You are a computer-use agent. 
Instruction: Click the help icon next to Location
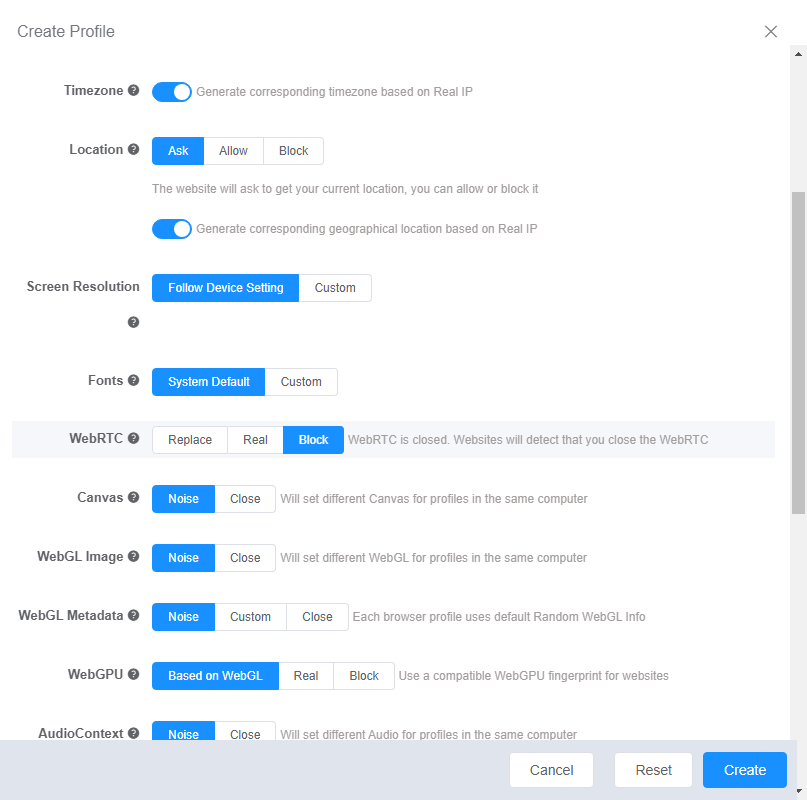coord(134,150)
